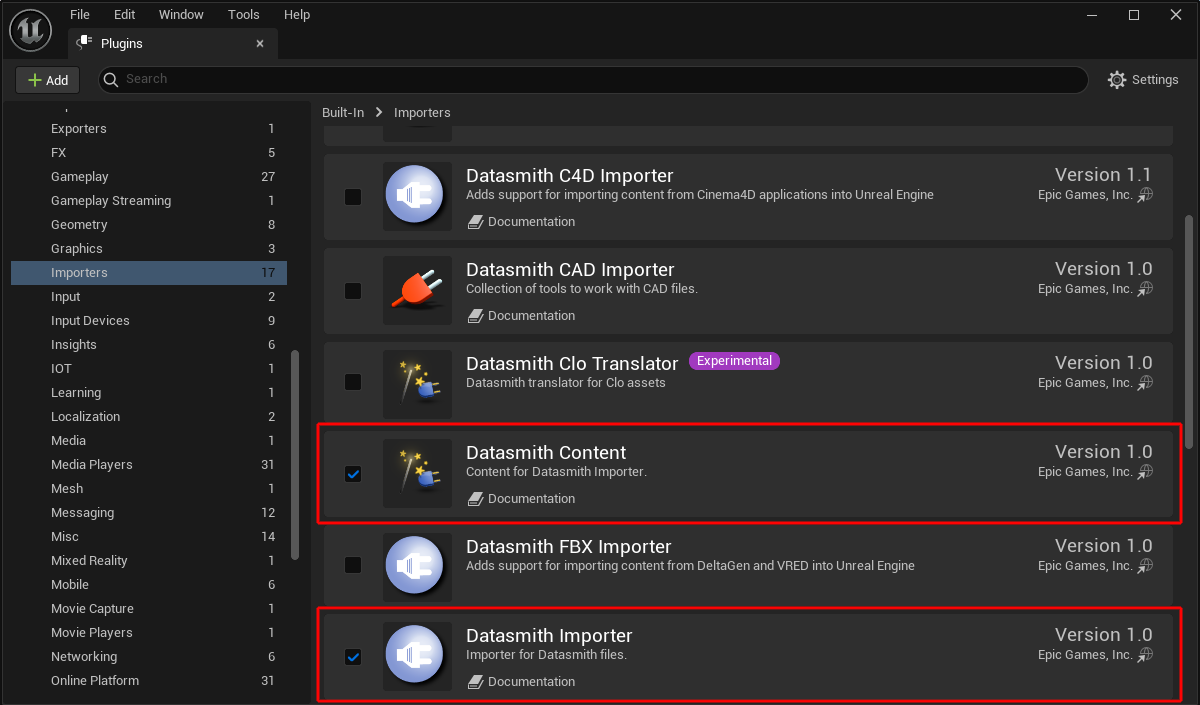The width and height of the screenshot is (1200, 705).
Task: Enable the Datasmith FBX Importer checkbox
Action: [x=353, y=565]
